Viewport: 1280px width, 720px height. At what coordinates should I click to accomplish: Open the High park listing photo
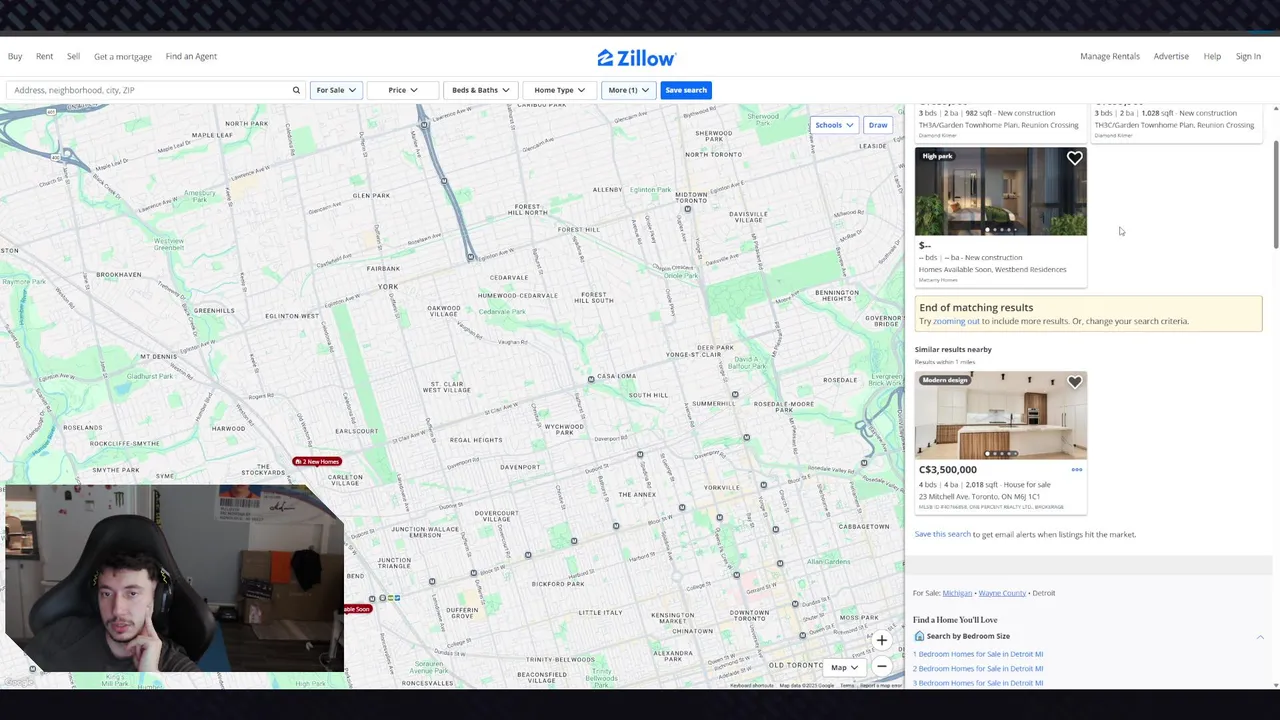point(1000,192)
